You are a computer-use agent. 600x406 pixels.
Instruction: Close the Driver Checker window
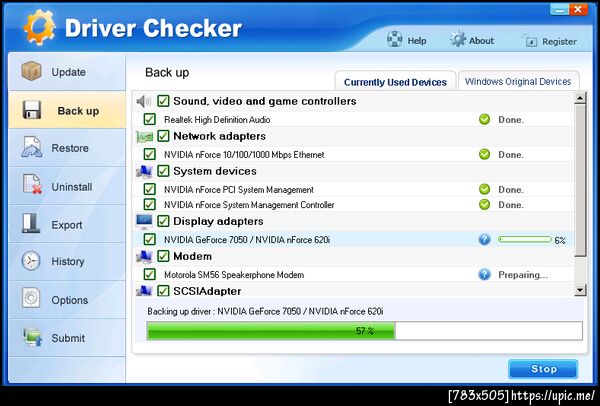click(578, 10)
